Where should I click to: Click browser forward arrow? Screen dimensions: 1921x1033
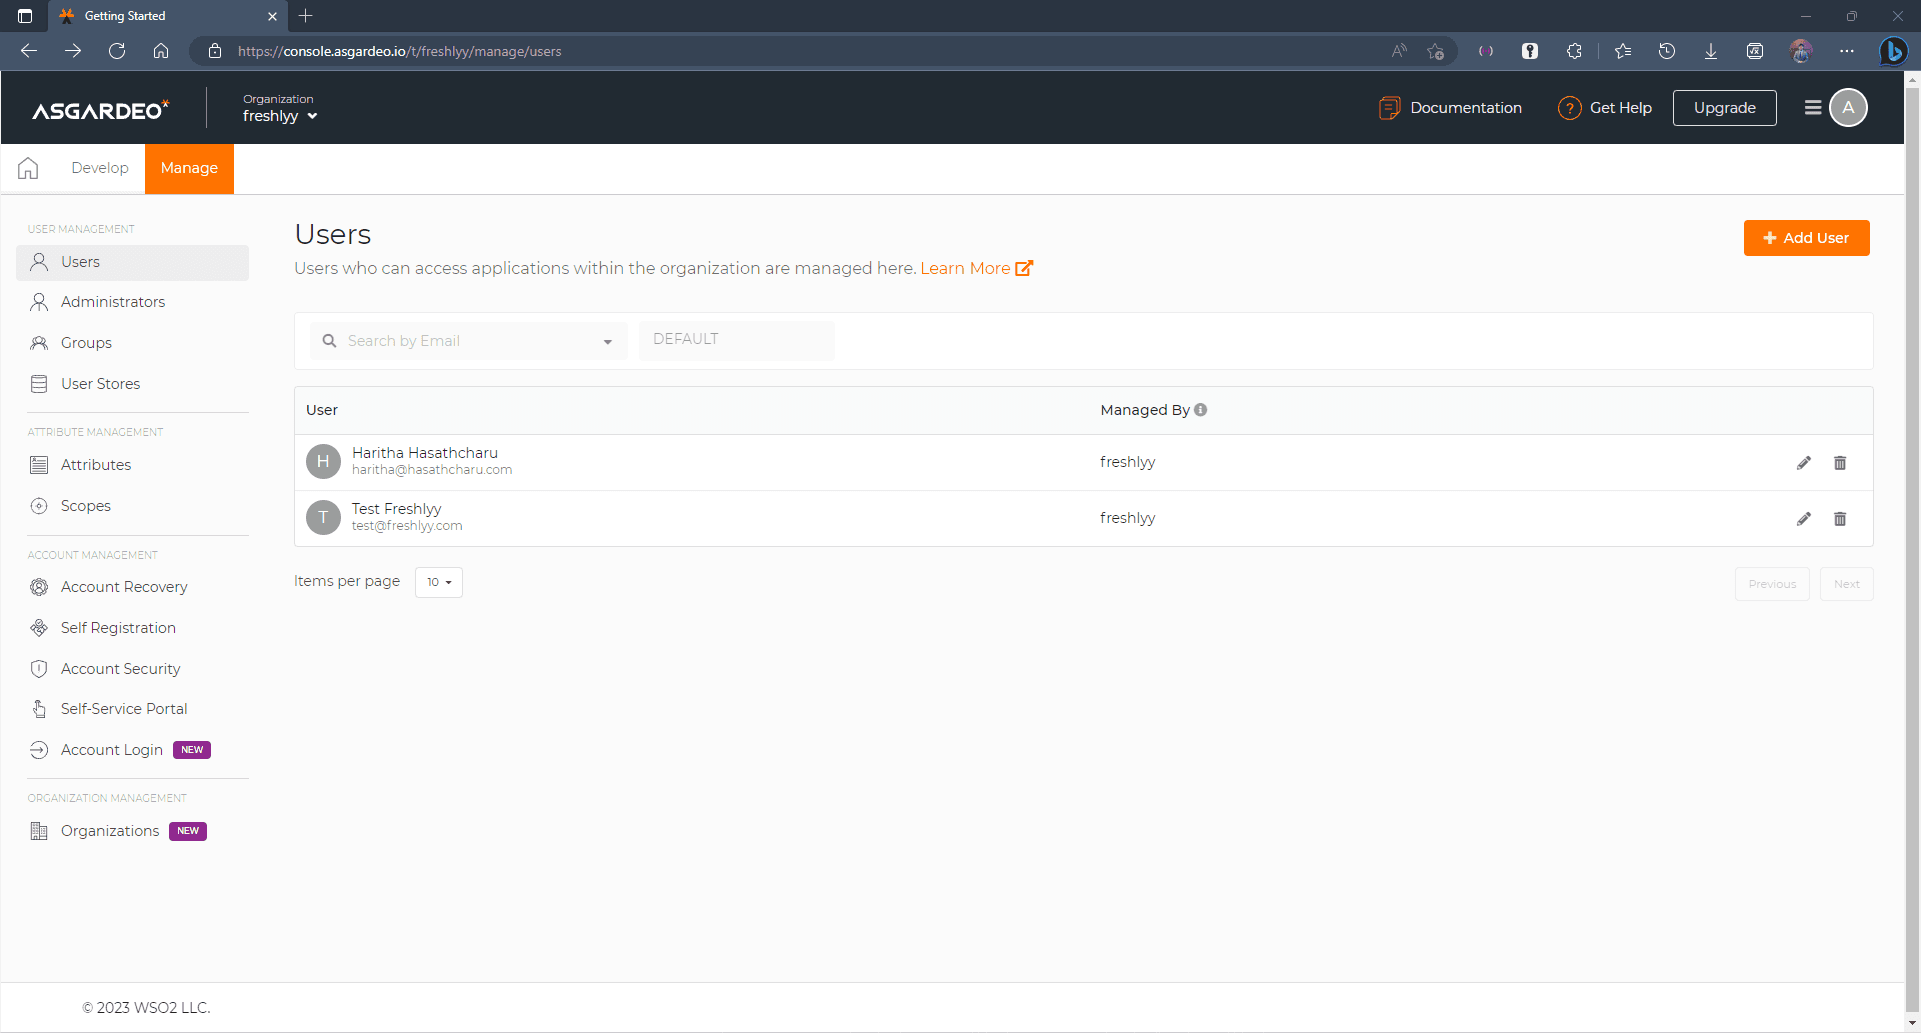click(x=73, y=51)
